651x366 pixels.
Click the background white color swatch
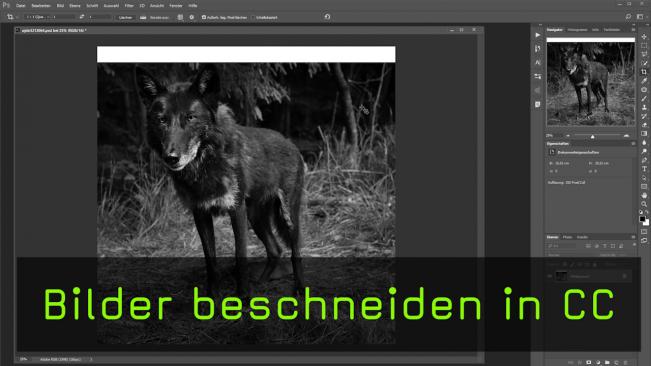pos(646,223)
